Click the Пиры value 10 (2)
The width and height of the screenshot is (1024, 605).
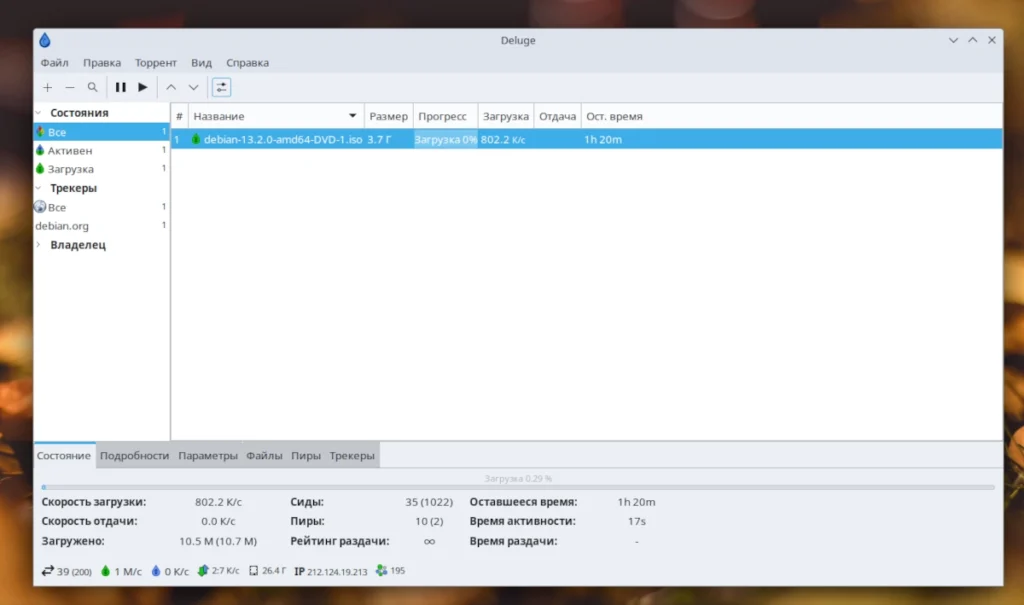point(429,521)
